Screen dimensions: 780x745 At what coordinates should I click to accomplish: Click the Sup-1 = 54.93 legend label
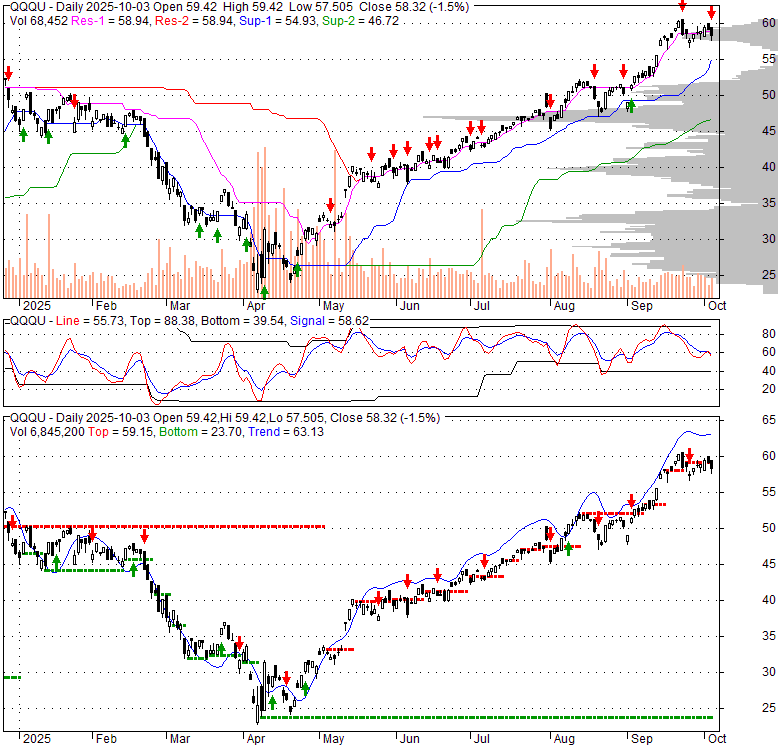[278, 21]
